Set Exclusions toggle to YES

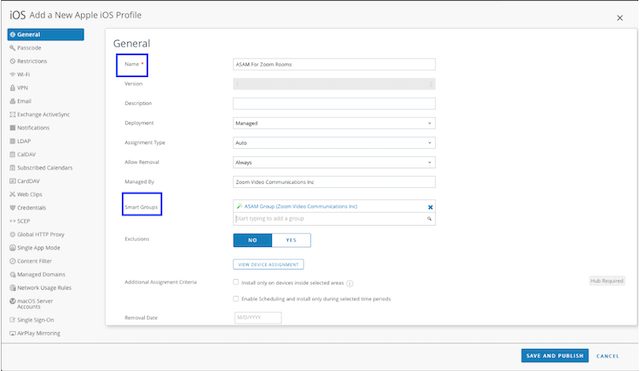(291, 240)
